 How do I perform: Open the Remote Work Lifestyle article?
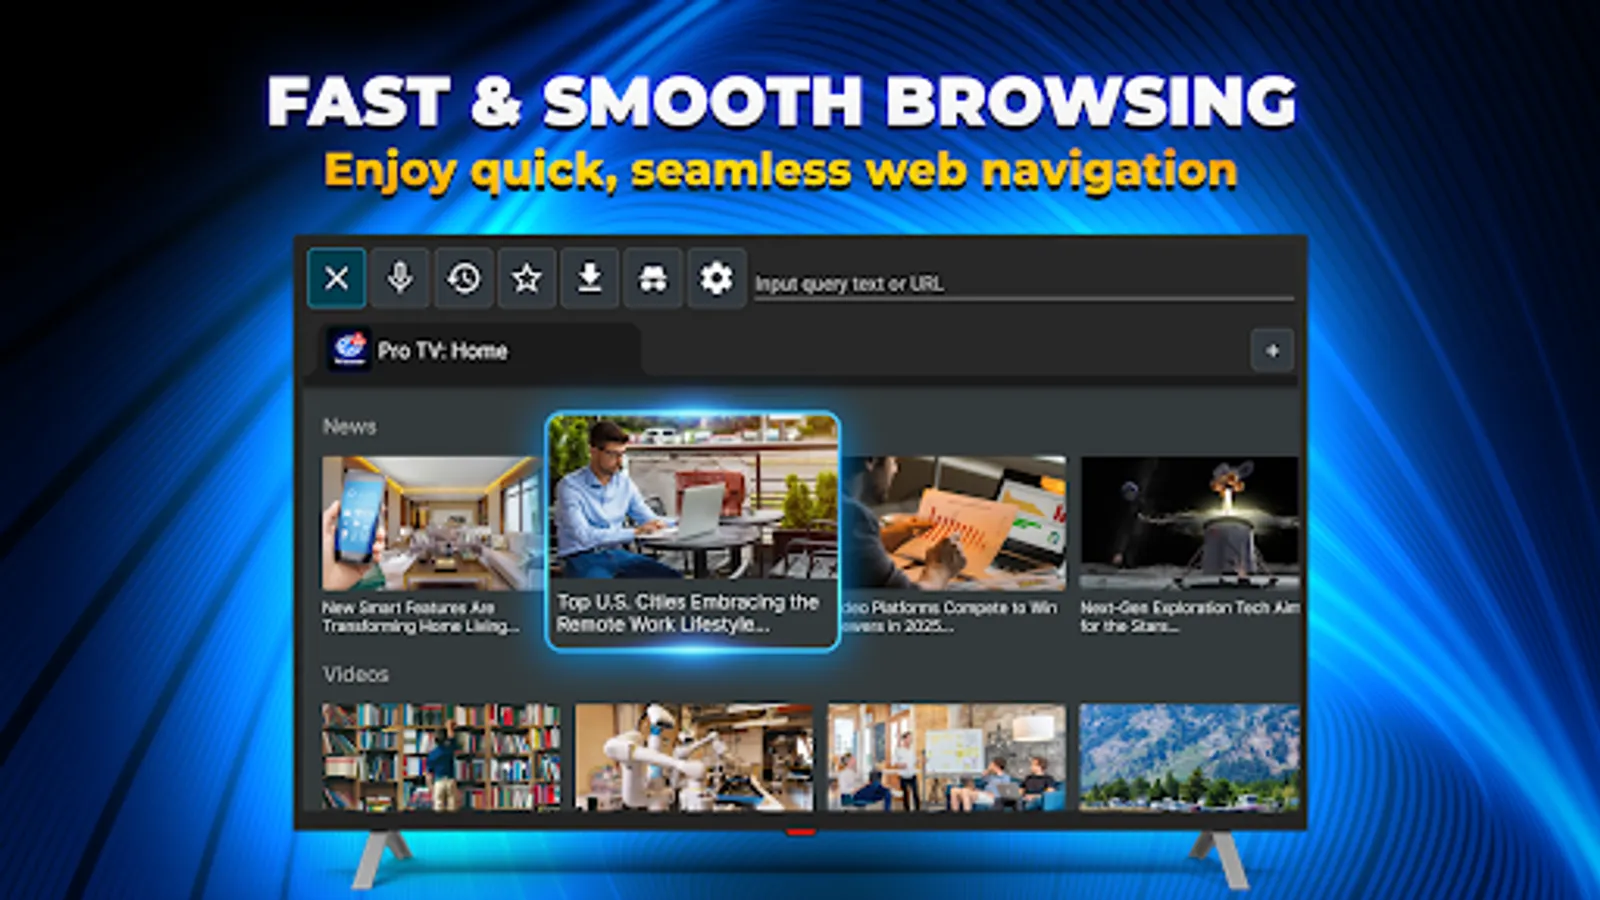click(x=693, y=527)
